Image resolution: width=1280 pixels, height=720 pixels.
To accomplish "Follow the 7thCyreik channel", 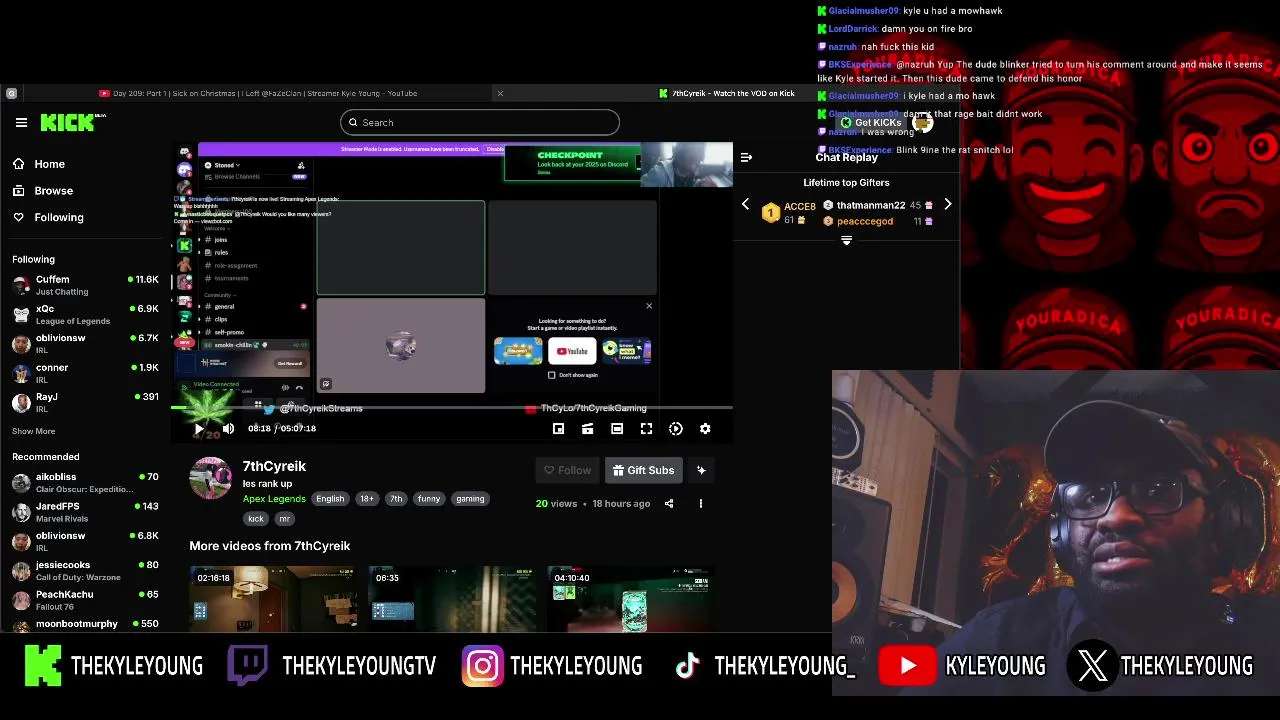I will click(567, 470).
